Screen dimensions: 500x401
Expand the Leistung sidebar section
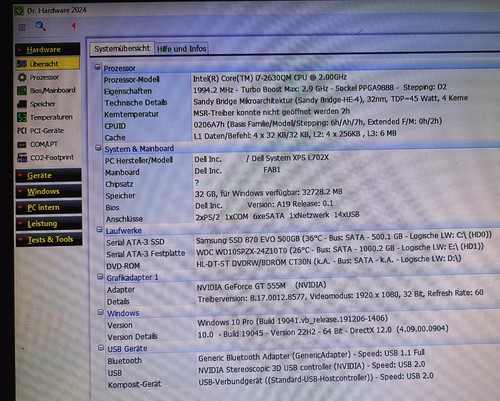pyautogui.click(x=49, y=223)
